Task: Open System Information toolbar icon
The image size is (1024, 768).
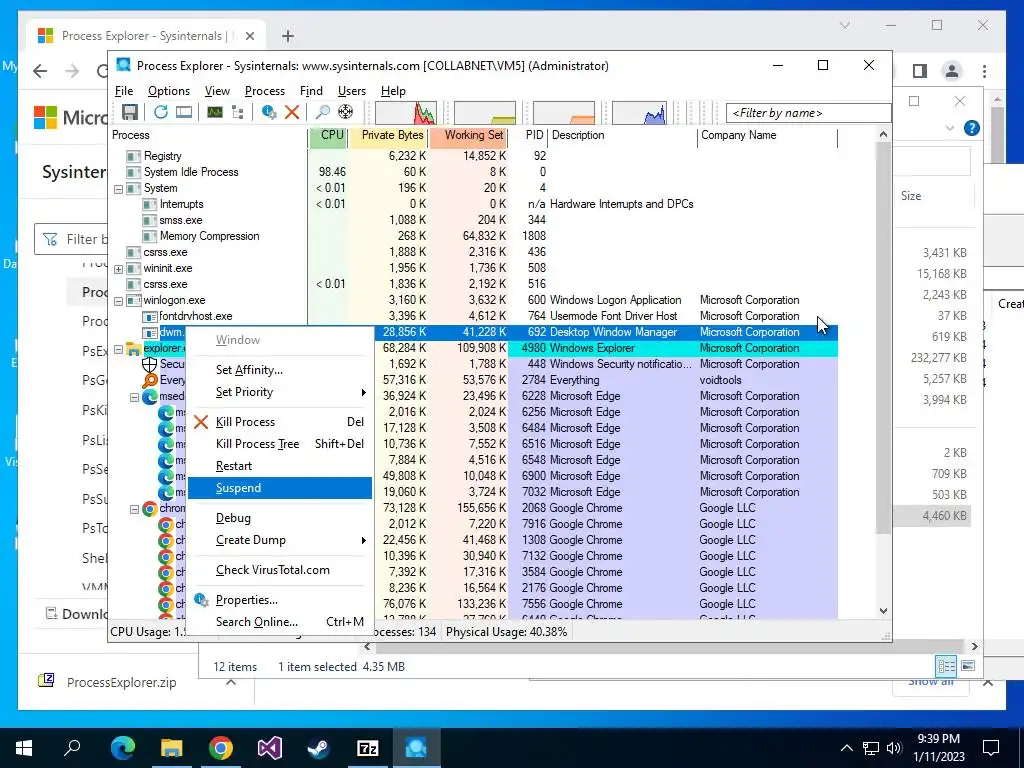Action: tap(214, 112)
